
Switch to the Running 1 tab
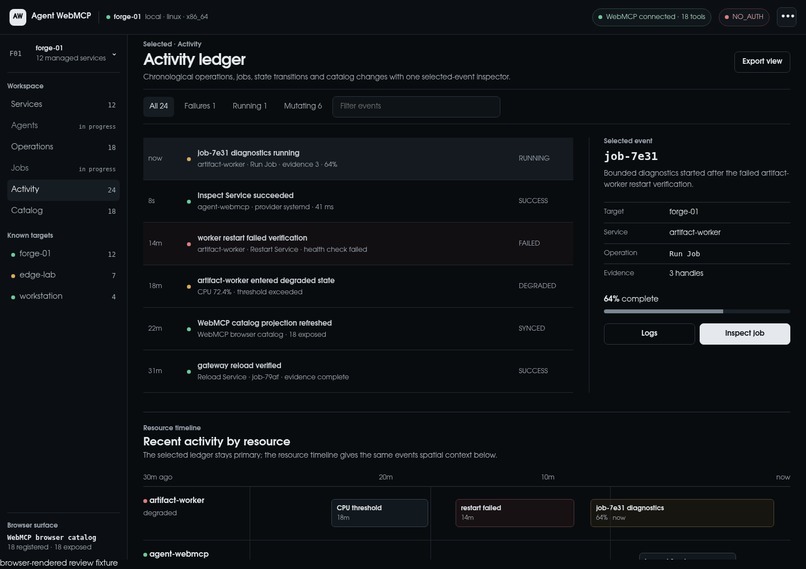click(249, 106)
